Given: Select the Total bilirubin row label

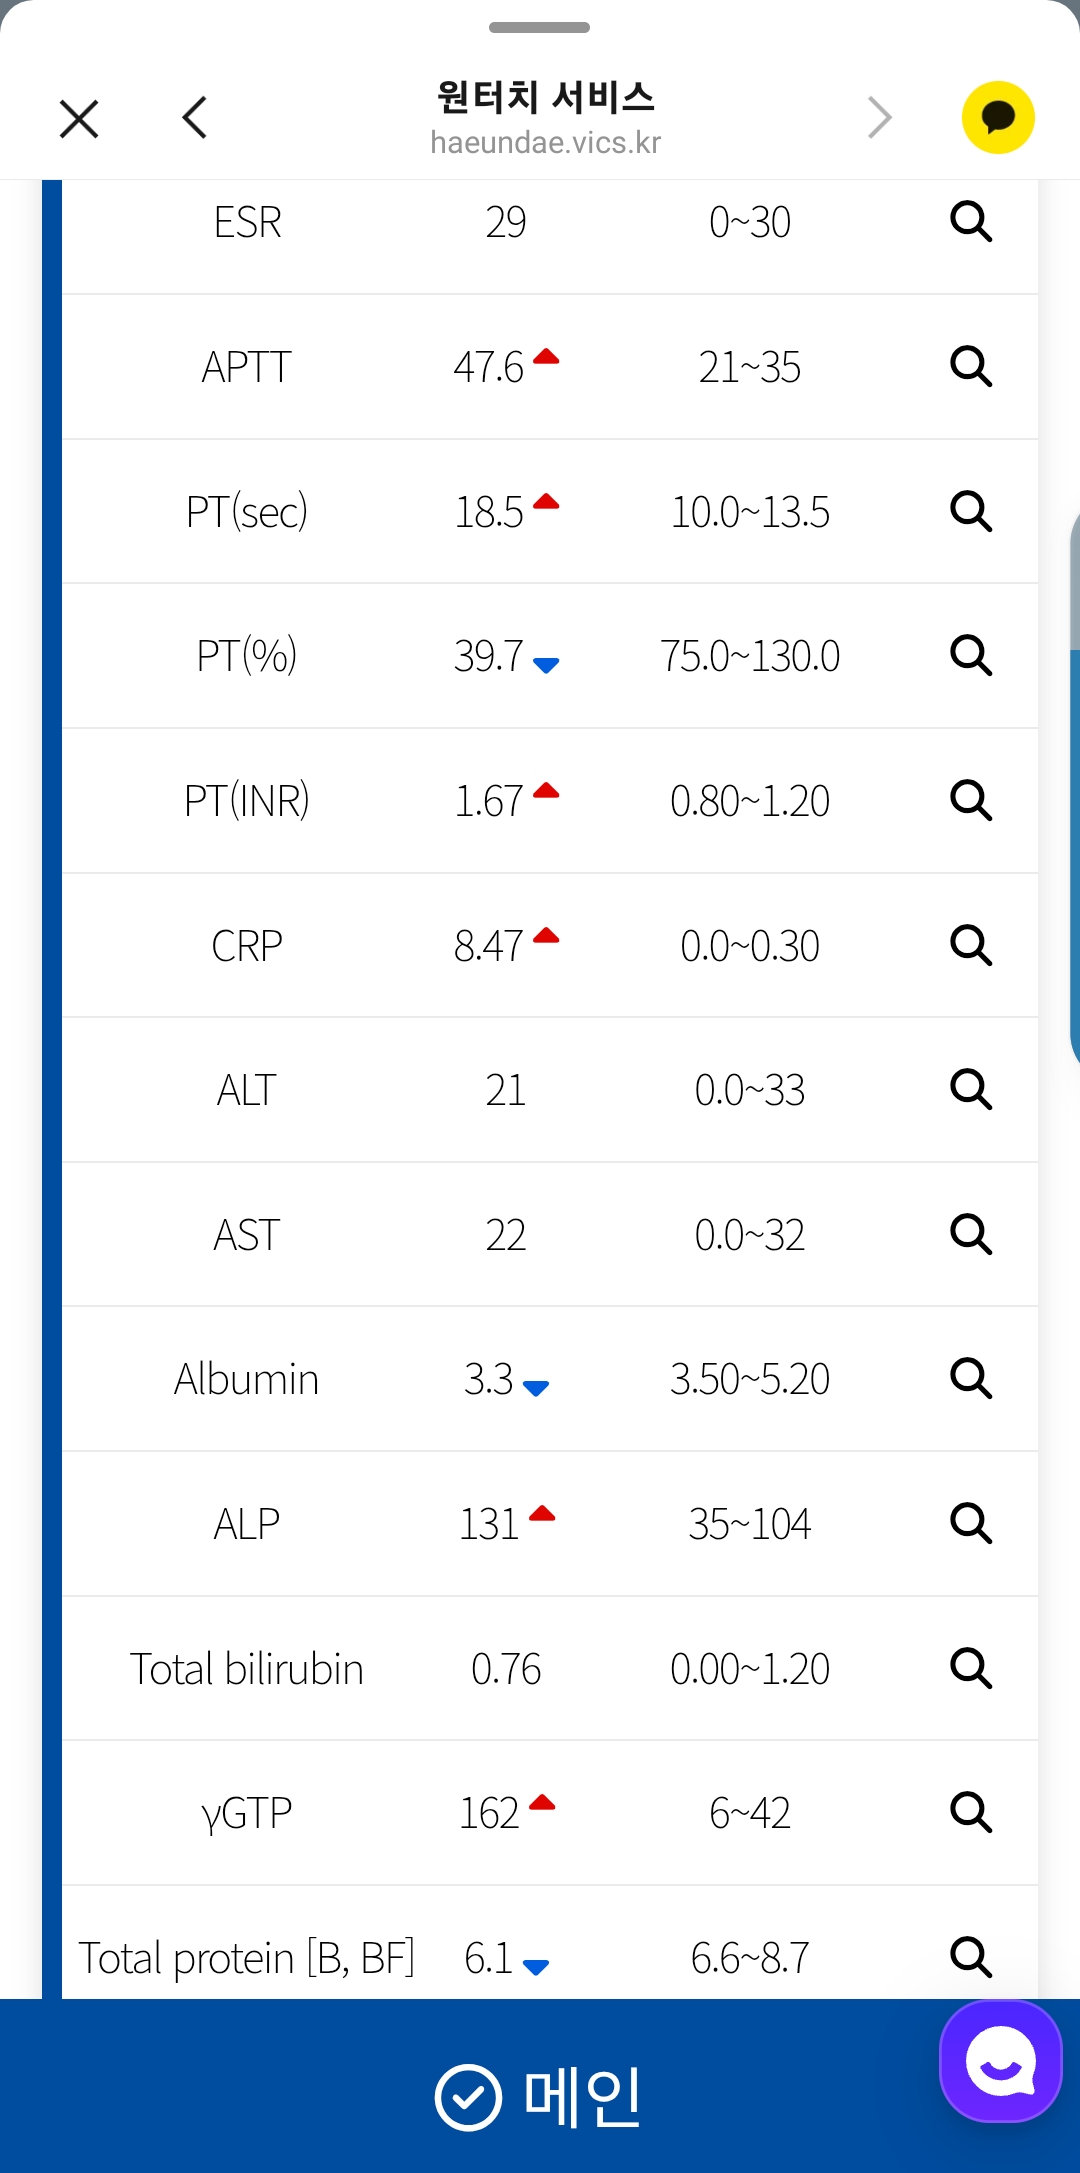Looking at the screenshot, I should (x=246, y=1669).
